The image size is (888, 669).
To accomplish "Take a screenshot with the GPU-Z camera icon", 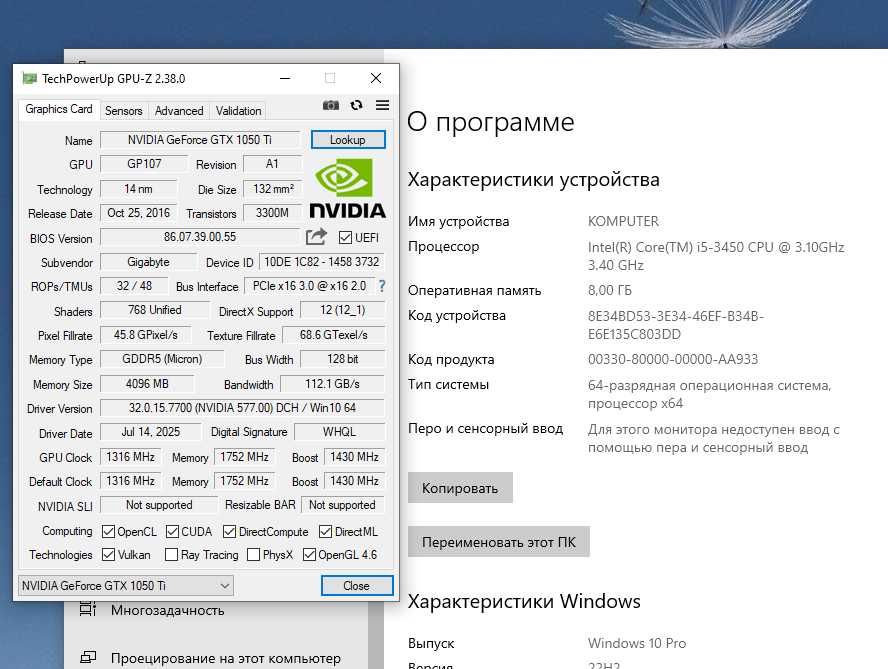I will click(331, 105).
